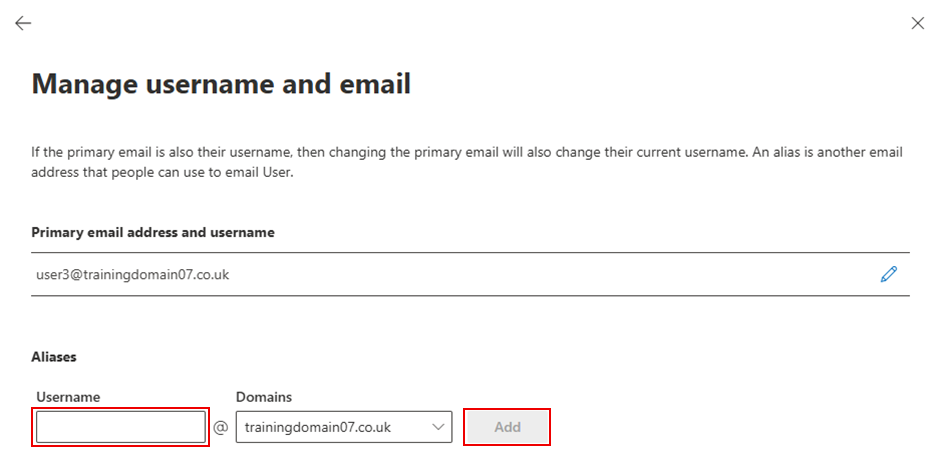The height and width of the screenshot is (454, 940).
Task: Click the selected trainingdomain07.co.uk value in the dropdown
Action: click(x=318, y=427)
